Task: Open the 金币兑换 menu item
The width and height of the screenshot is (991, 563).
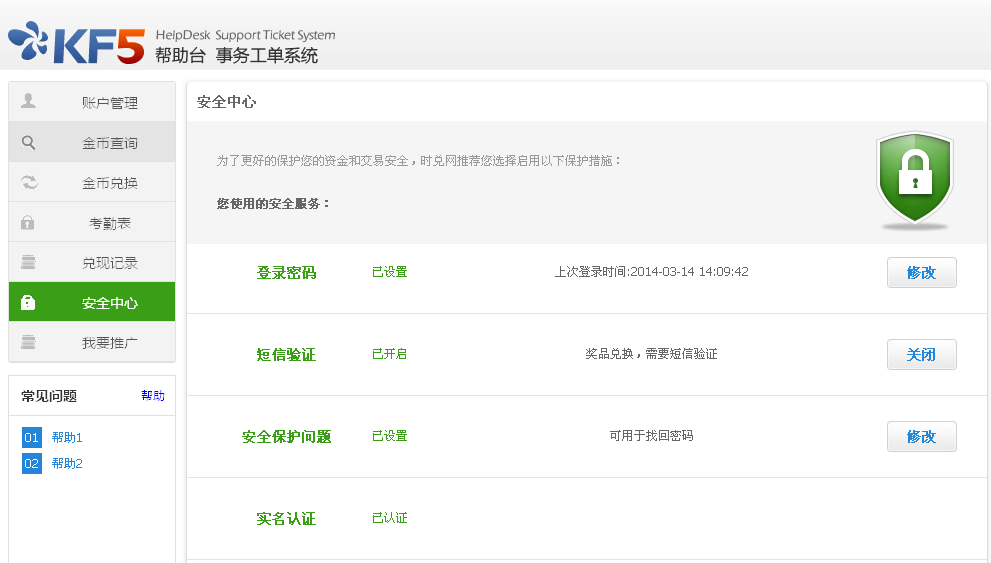Action: coord(92,182)
